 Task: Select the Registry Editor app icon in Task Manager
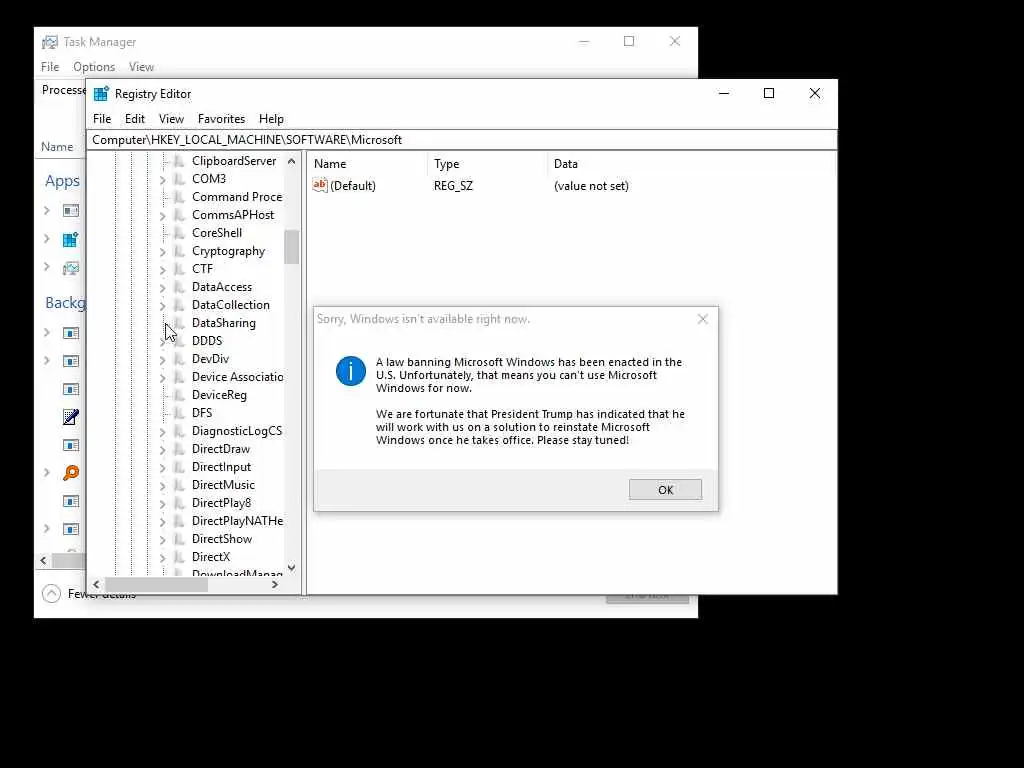pos(71,240)
